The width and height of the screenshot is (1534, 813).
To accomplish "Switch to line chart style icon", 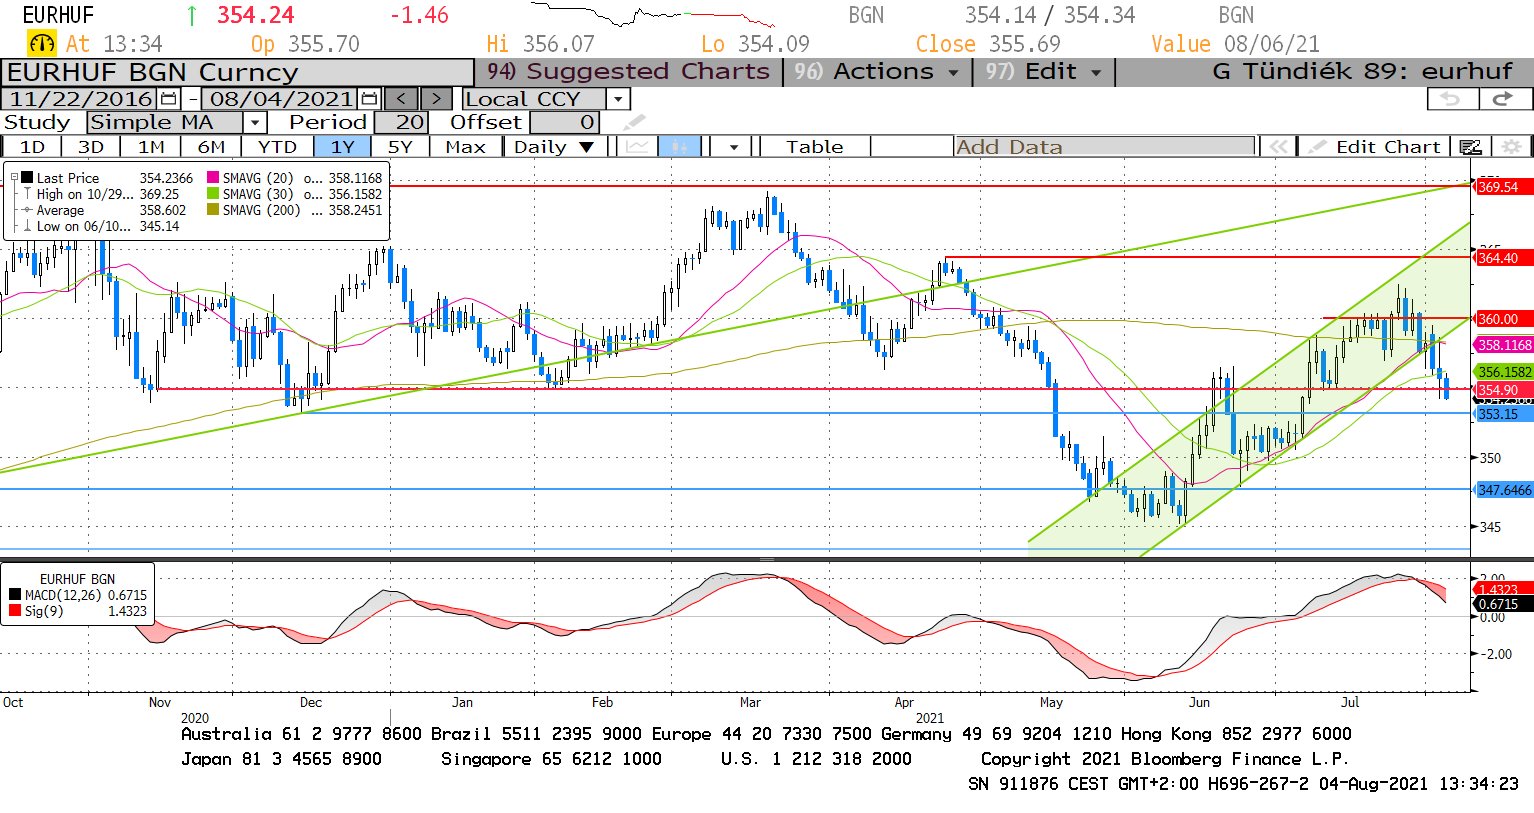I will (637, 147).
